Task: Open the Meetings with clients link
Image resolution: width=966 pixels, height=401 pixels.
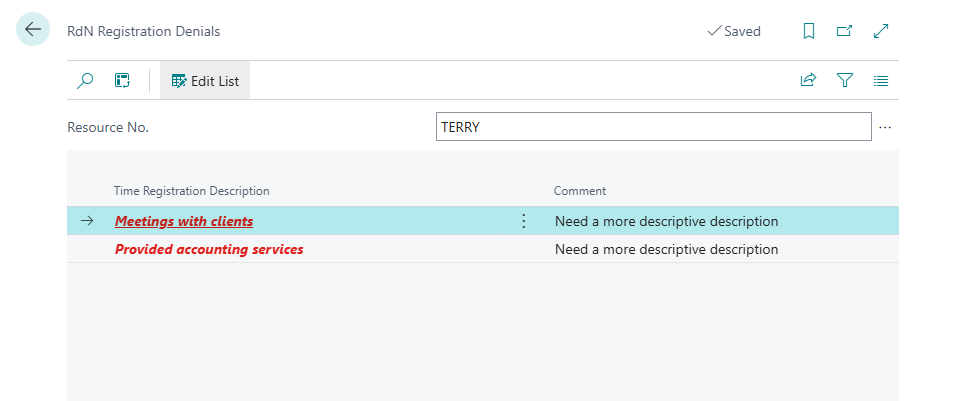Action: click(184, 221)
